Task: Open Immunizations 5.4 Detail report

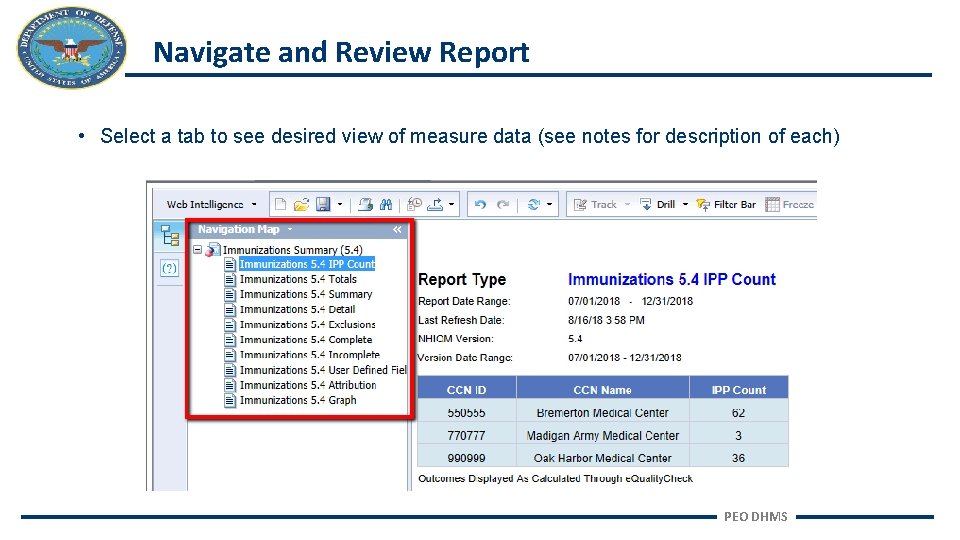Action: (298, 309)
